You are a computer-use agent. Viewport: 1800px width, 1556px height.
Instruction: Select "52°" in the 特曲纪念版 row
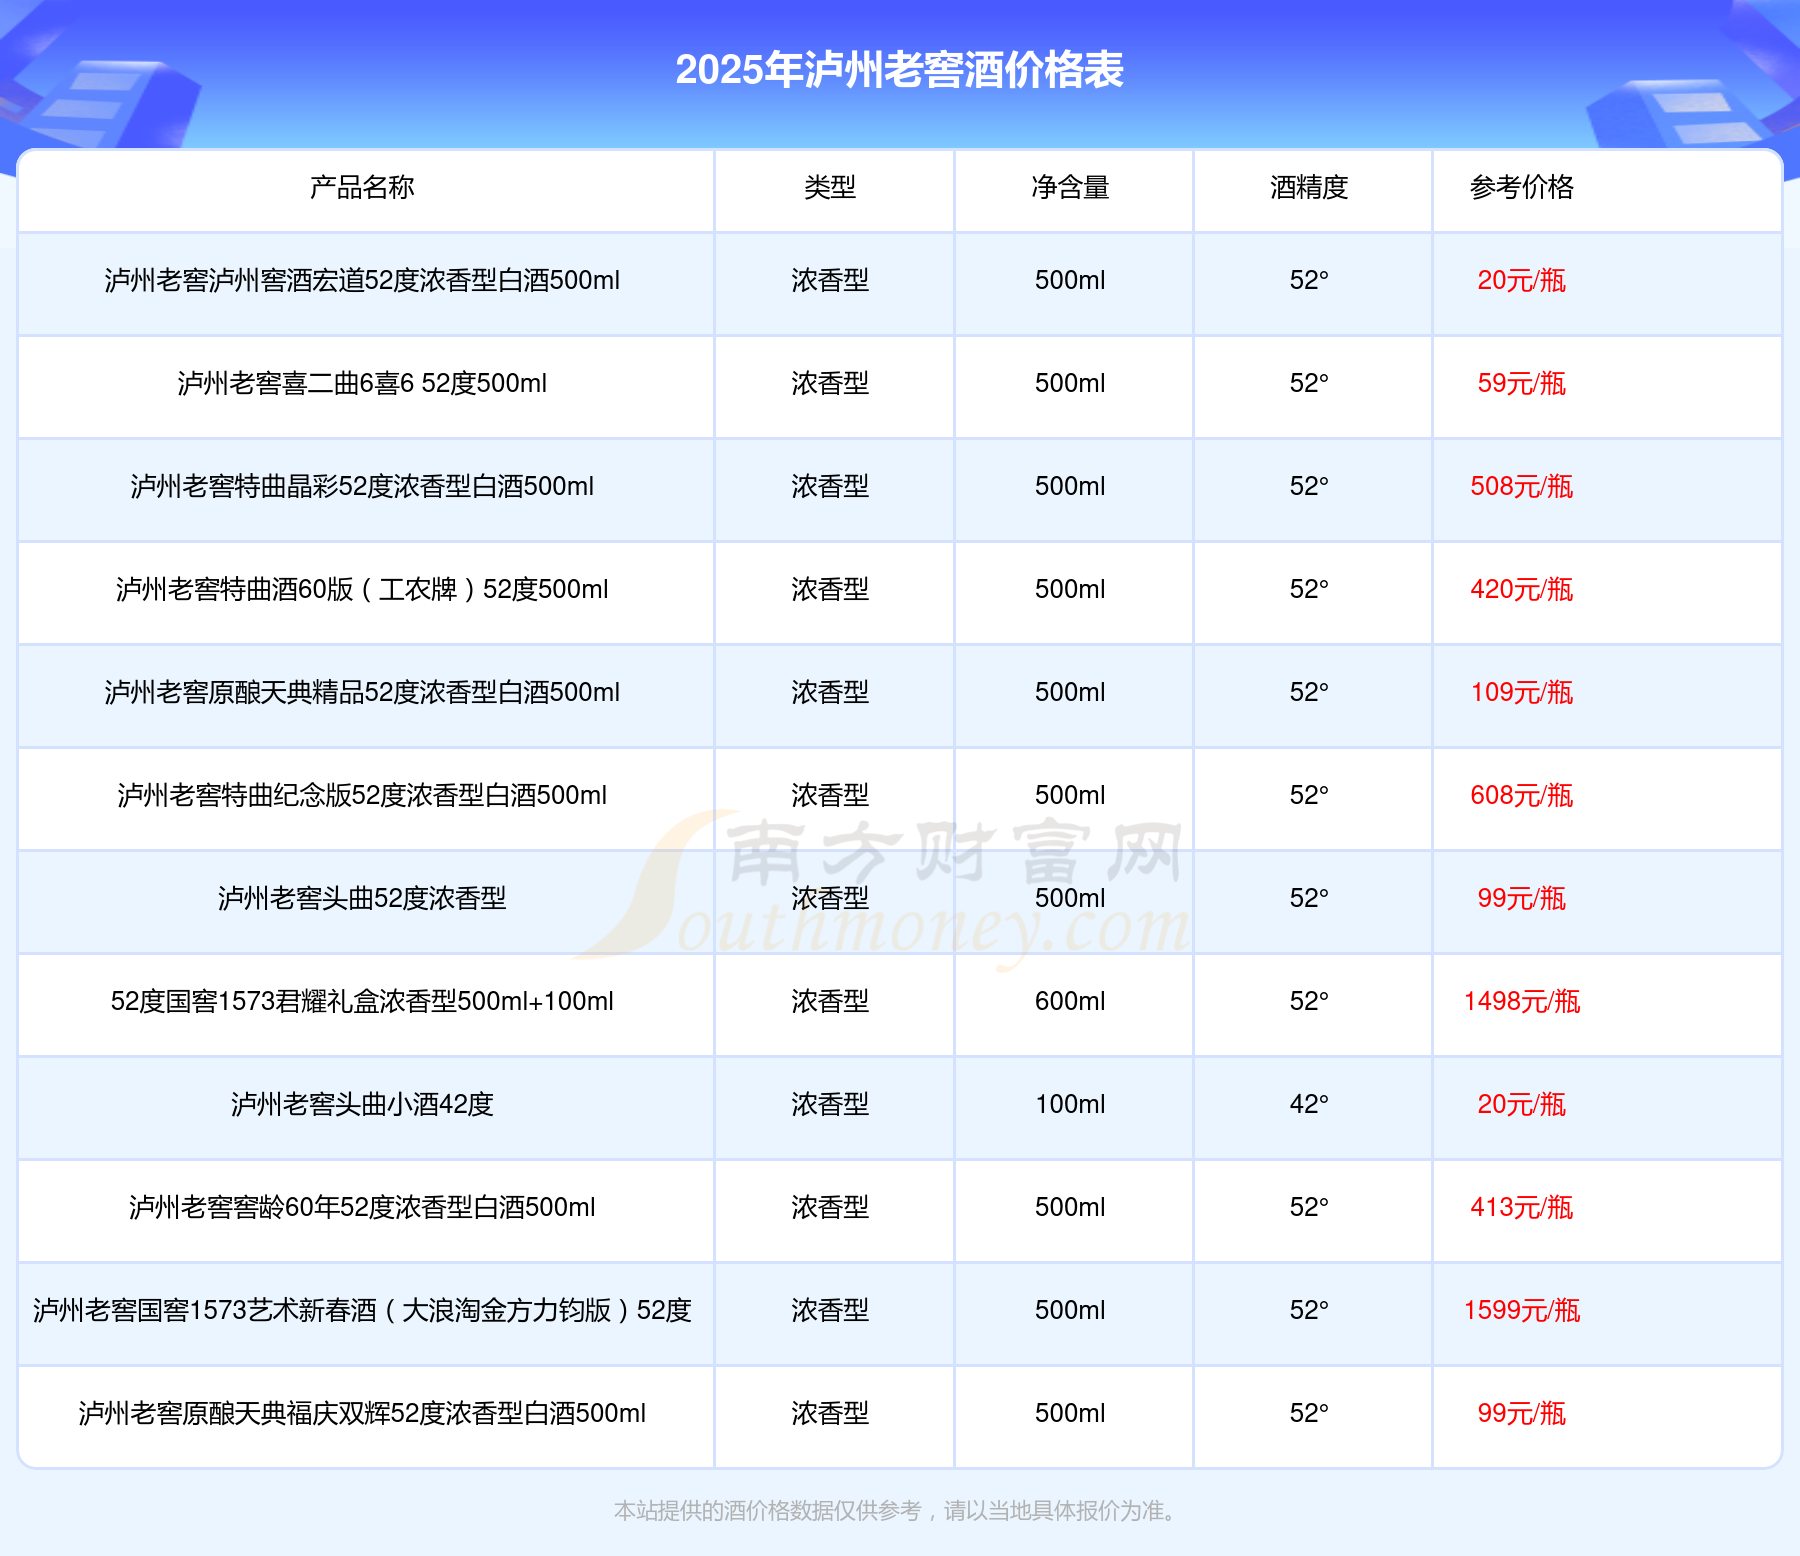tap(1309, 796)
